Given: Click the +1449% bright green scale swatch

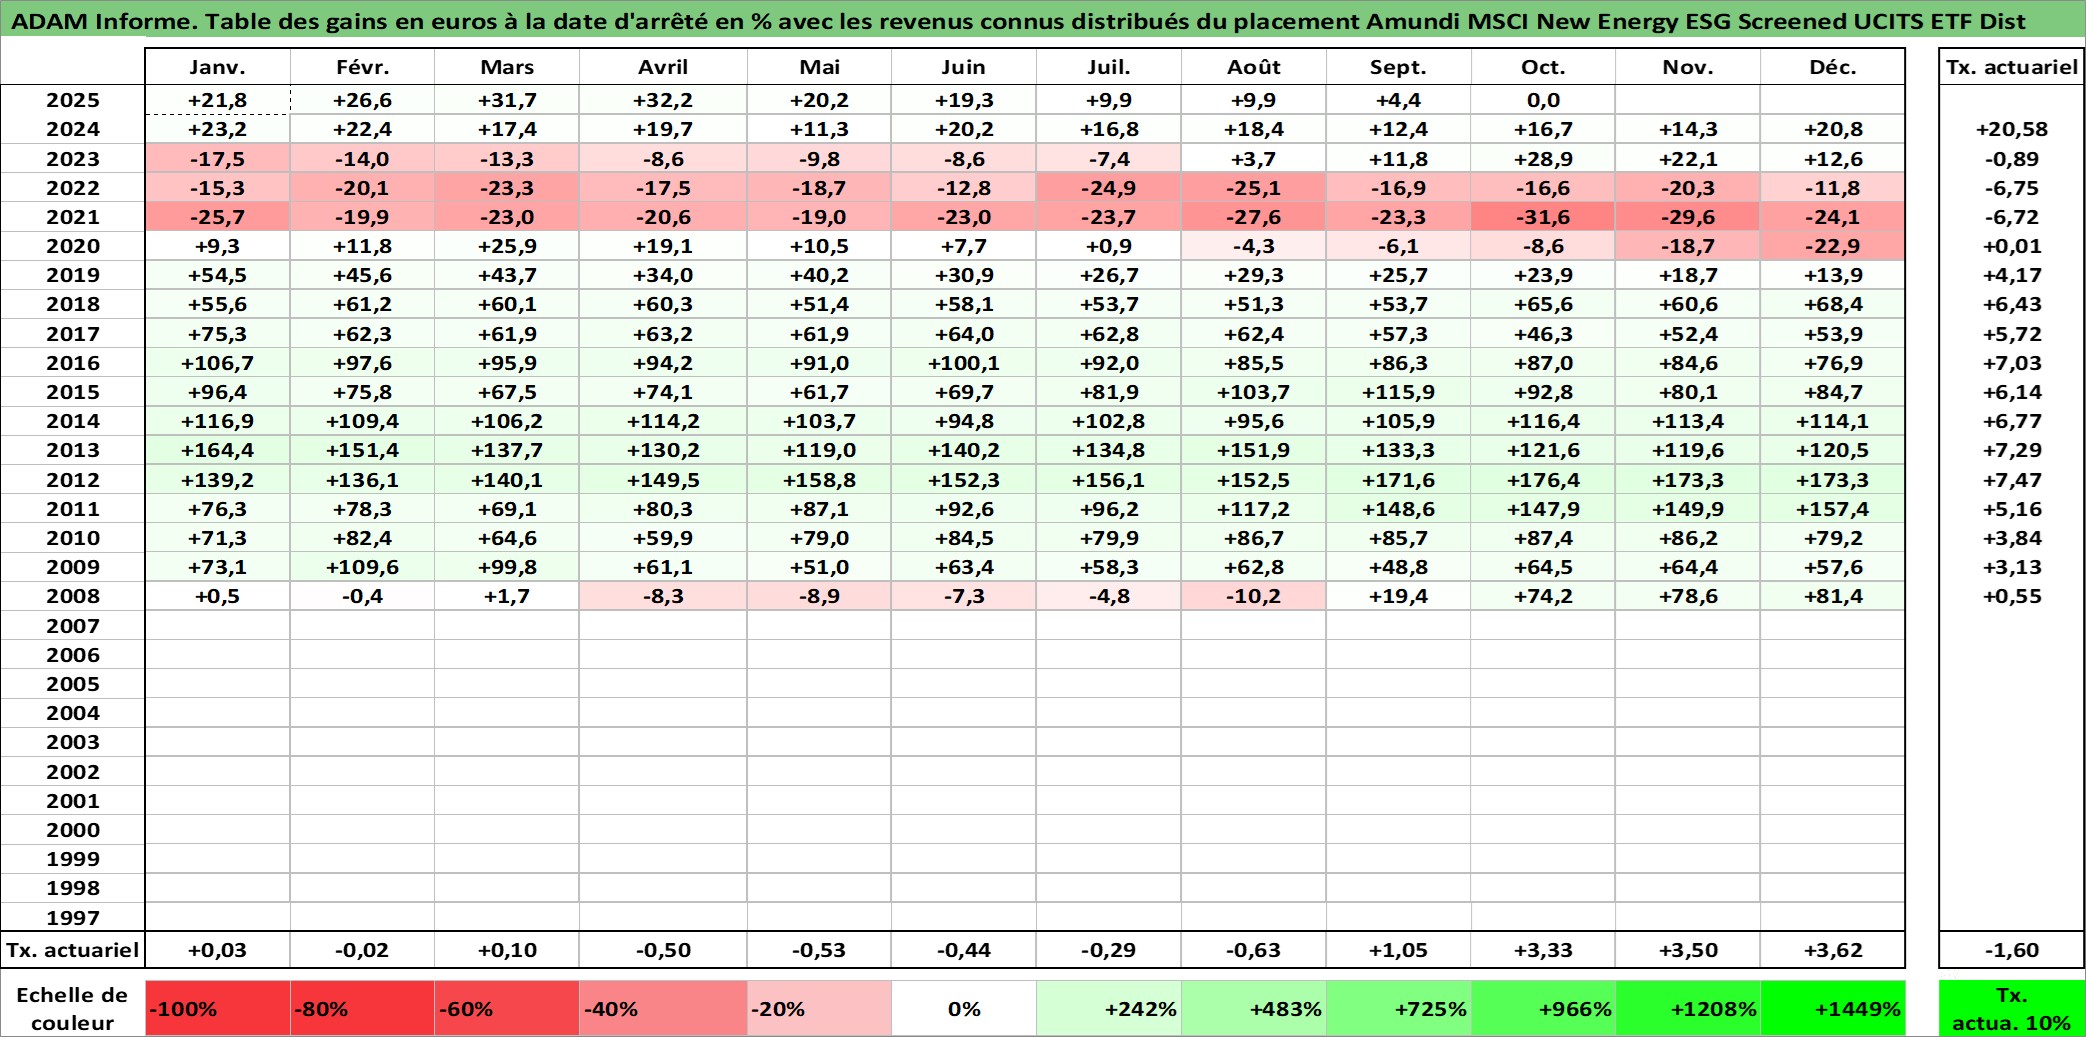Looking at the screenshot, I should pyautogui.click(x=1833, y=1008).
